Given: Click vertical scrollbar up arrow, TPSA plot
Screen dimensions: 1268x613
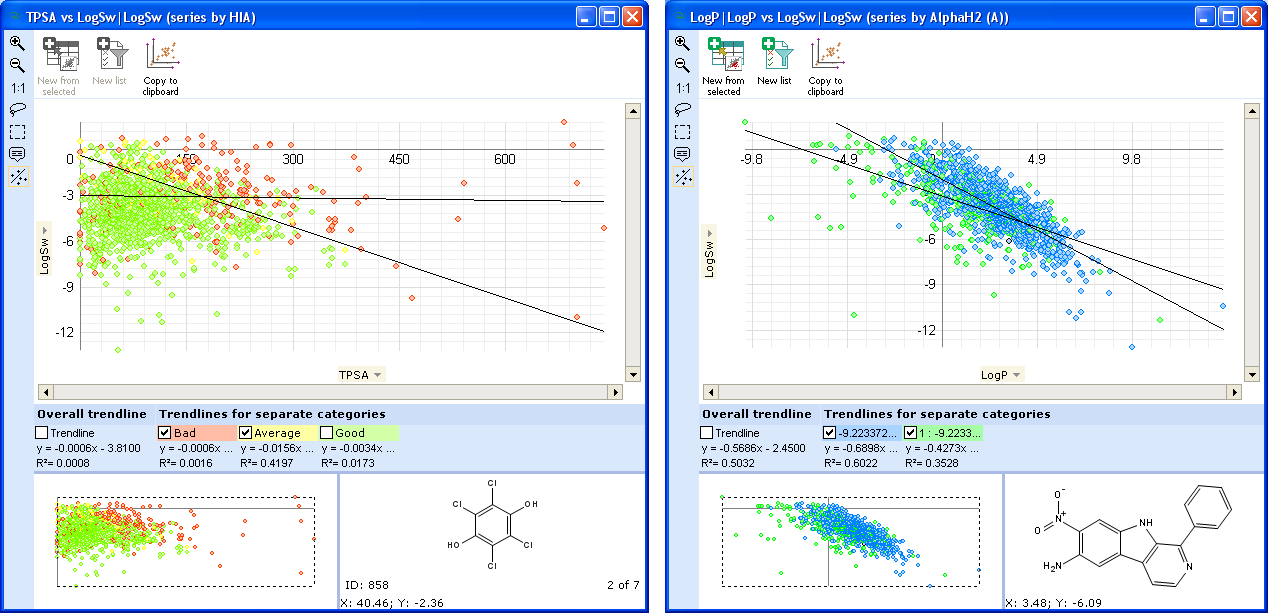Looking at the screenshot, I should tap(632, 111).
